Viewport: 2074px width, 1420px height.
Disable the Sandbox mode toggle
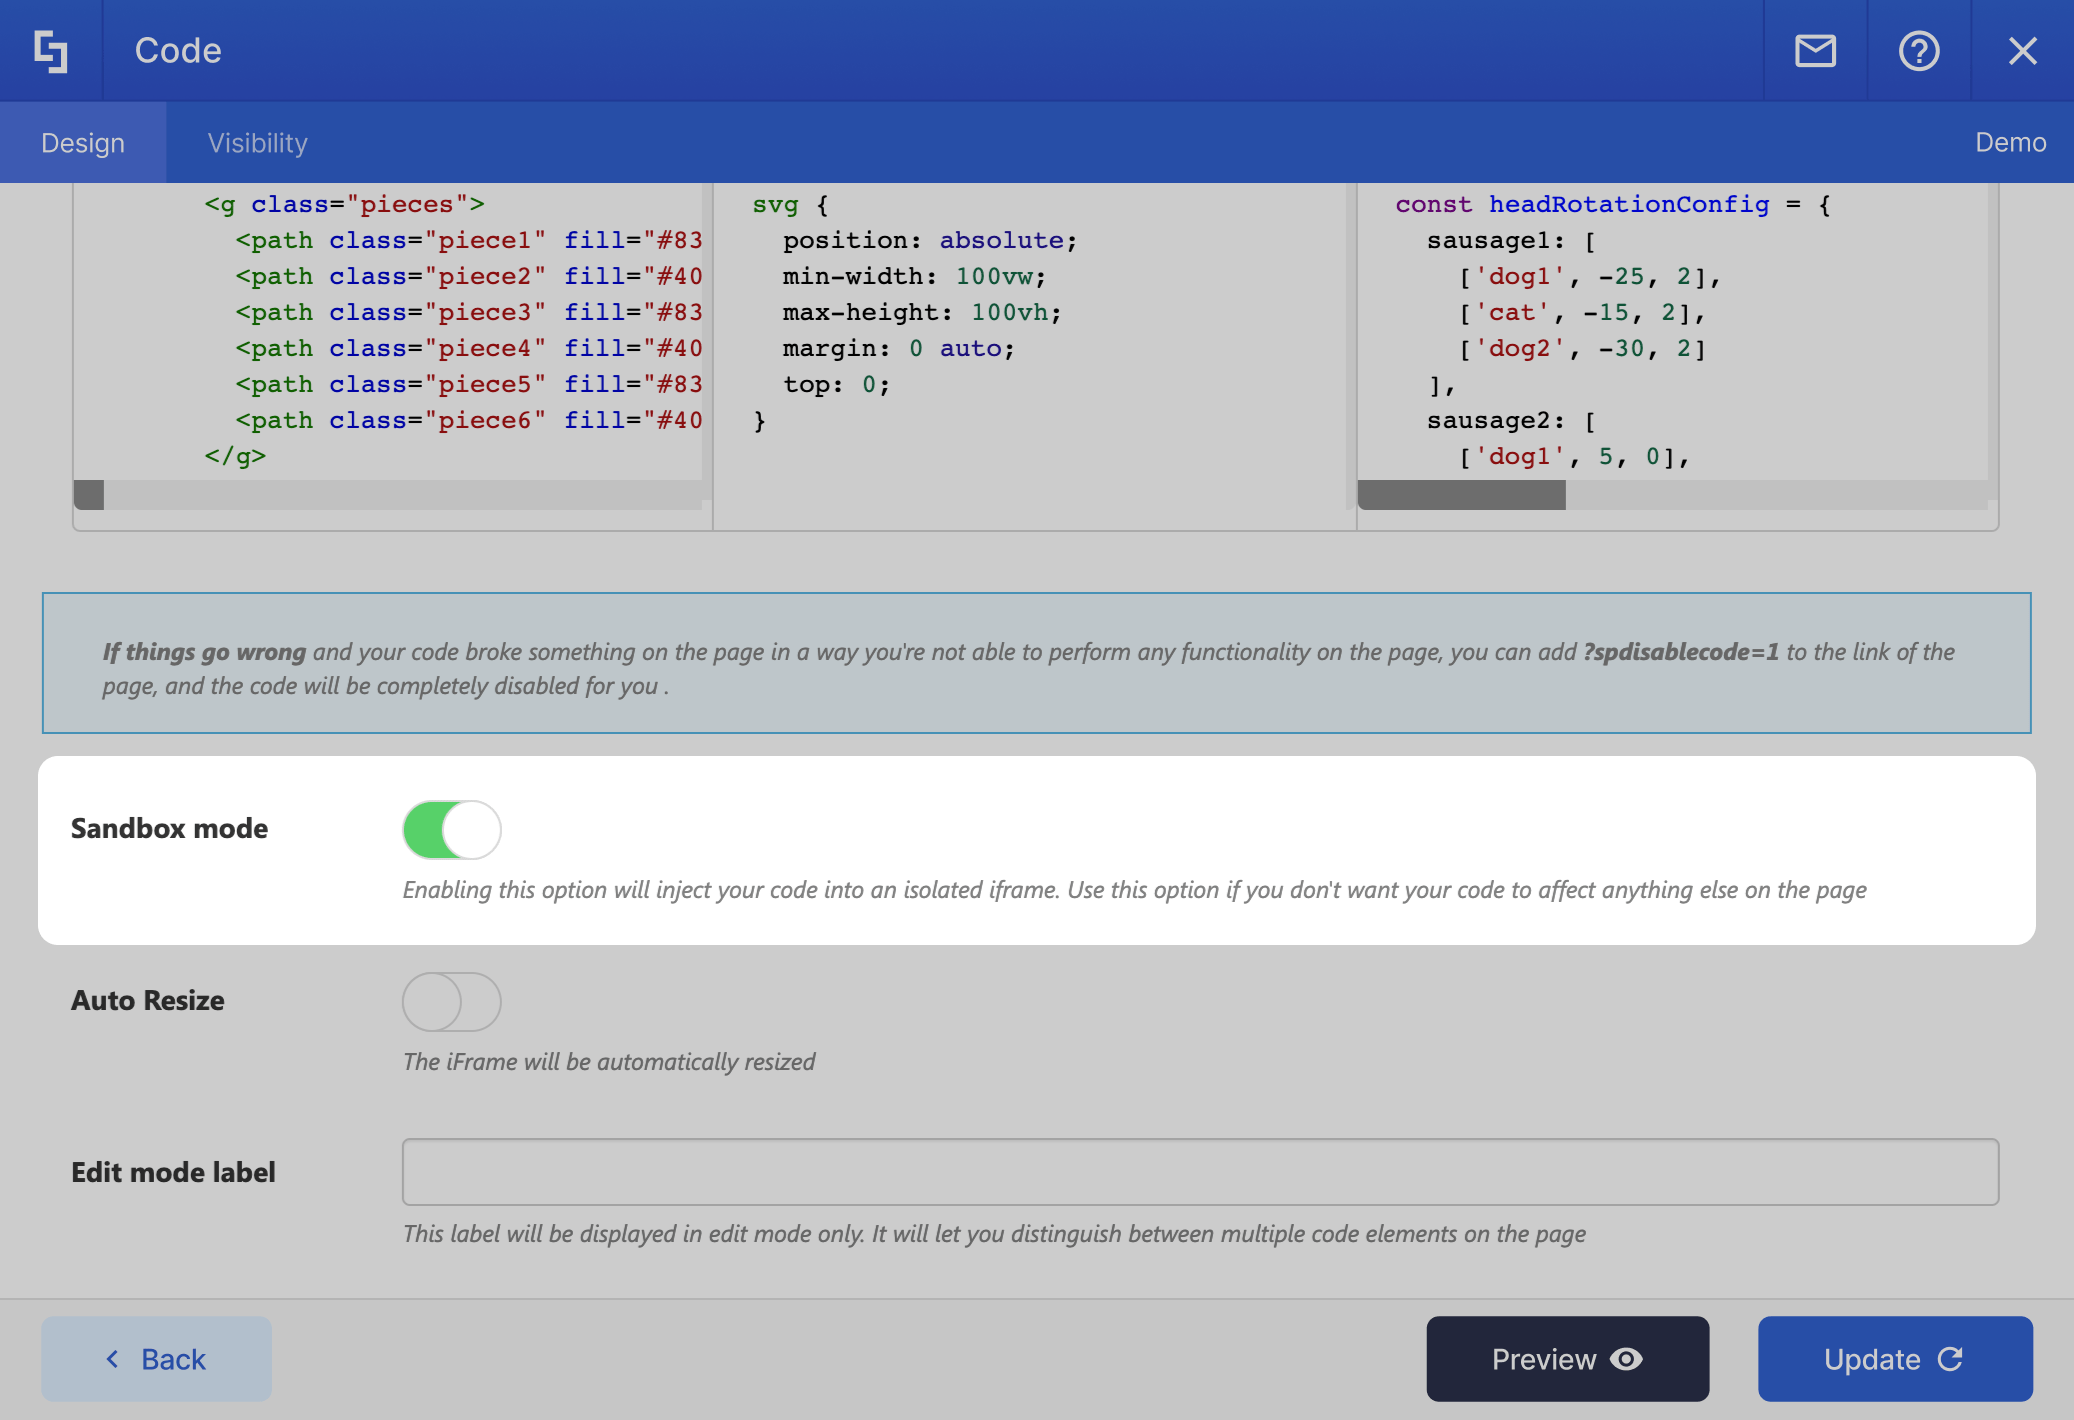(452, 830)
